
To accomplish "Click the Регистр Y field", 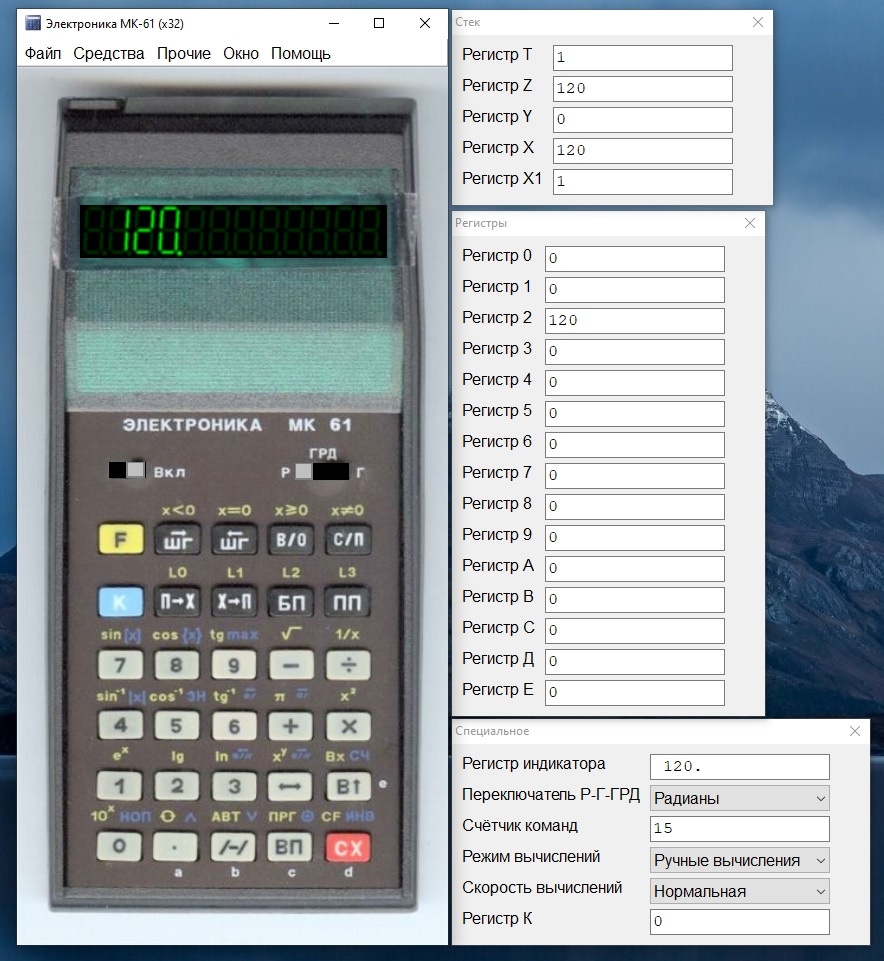I will (642, 120).
